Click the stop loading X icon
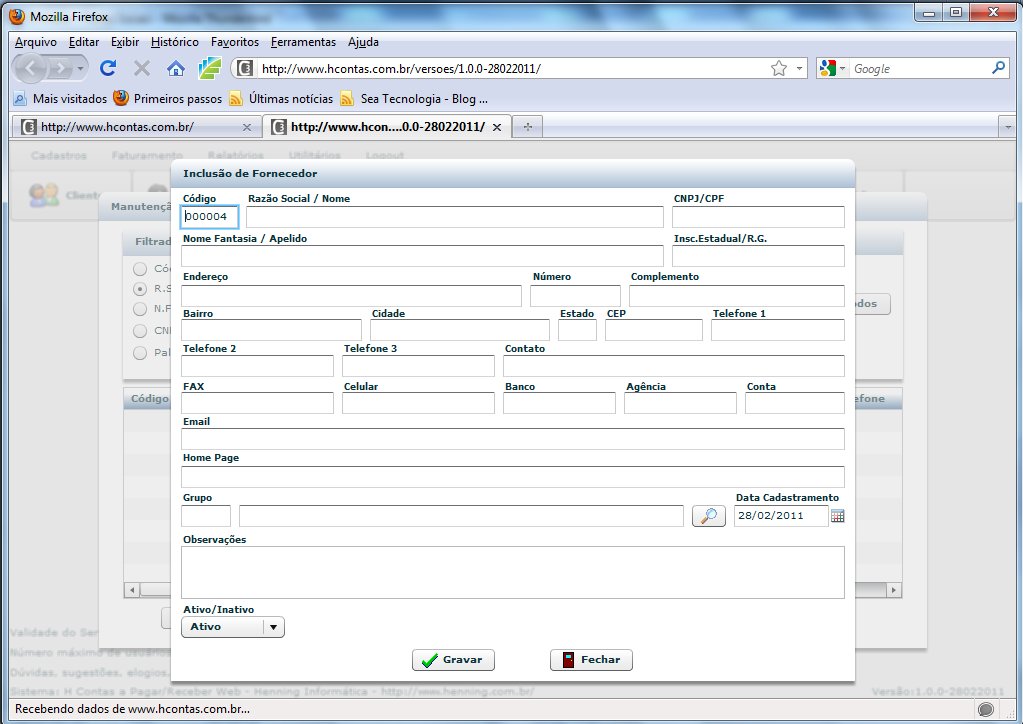Screen dimensions: 1023x724 tap(142, 68)
